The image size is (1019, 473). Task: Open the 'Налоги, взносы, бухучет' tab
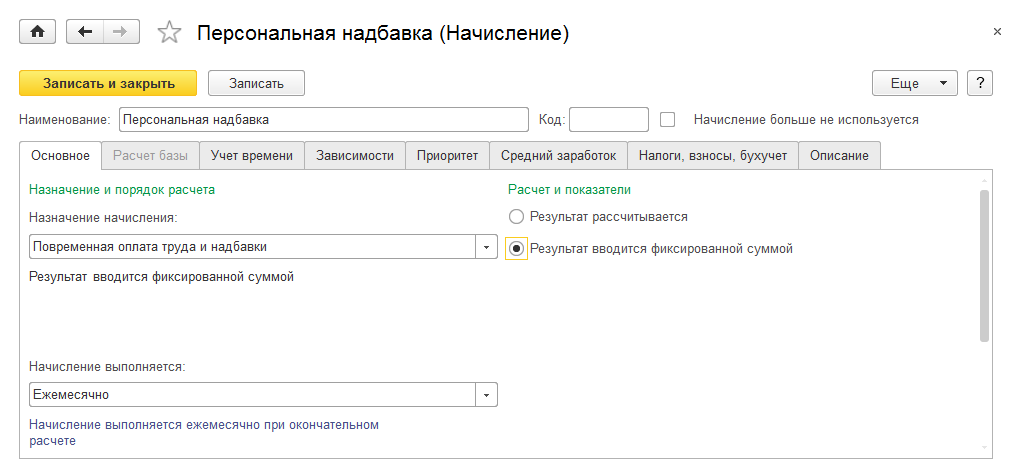coord(713,155)
